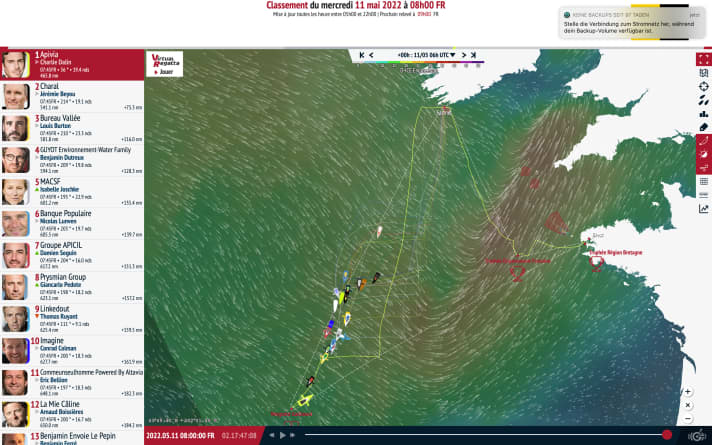The width and height of the screenshot is (712, 445).
Task: Select the Linkedout Thomas Ruyant row
Action: coord(72,319)
